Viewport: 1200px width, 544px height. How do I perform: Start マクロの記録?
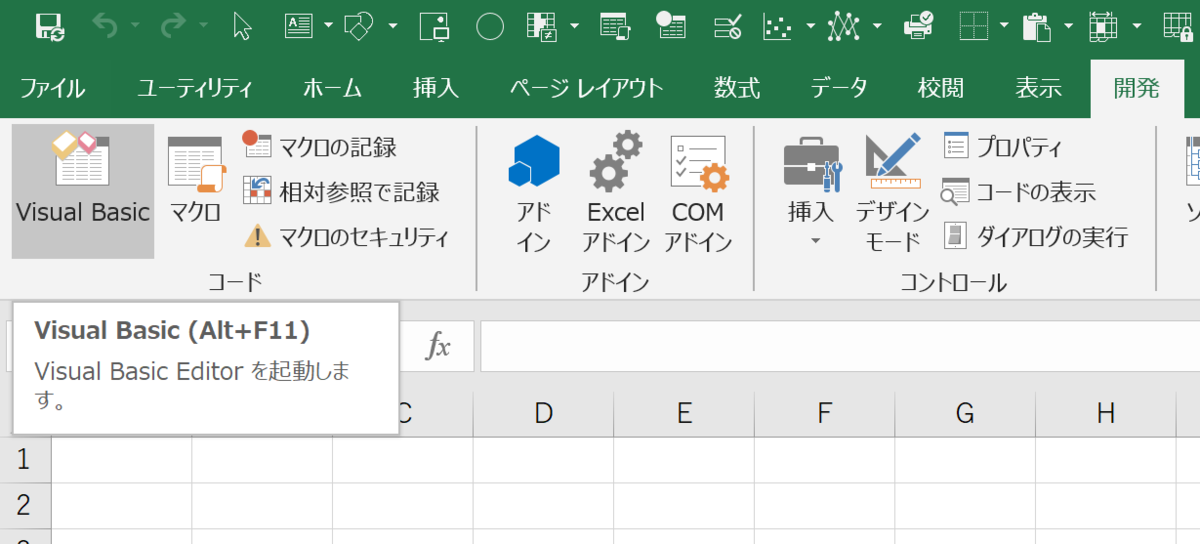[320, 147]
